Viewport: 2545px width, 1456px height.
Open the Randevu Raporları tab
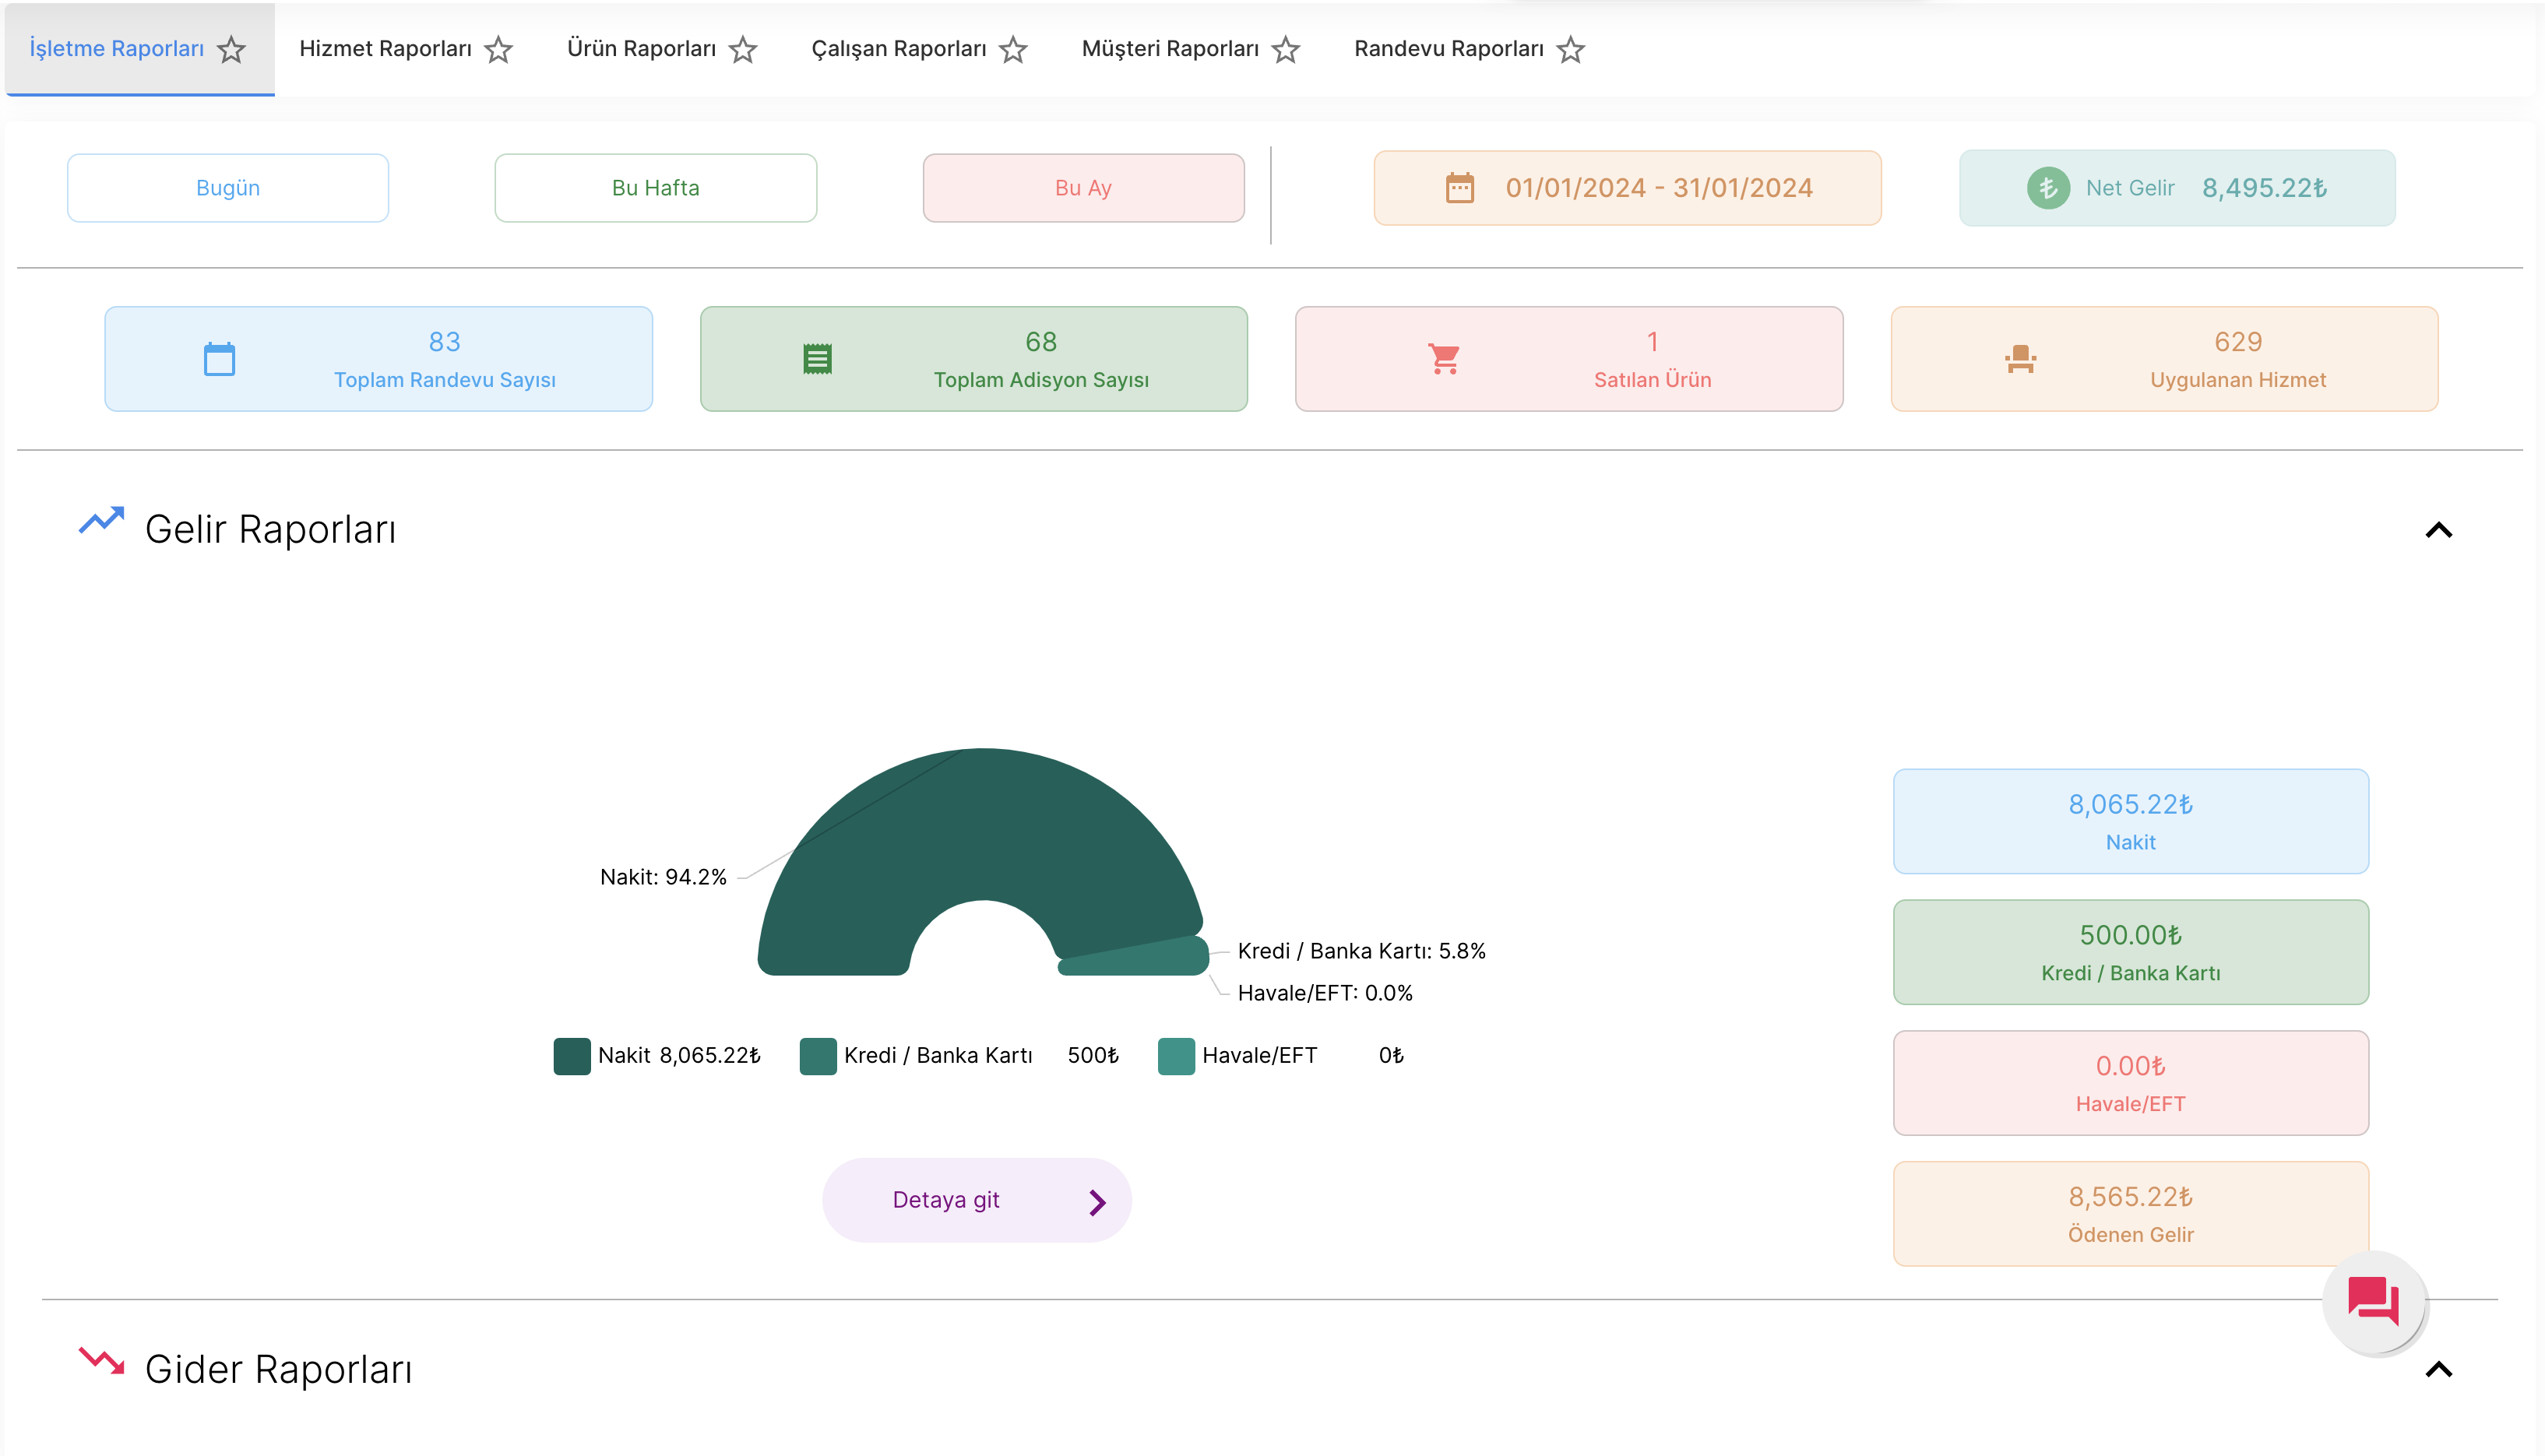[1449, 48]
